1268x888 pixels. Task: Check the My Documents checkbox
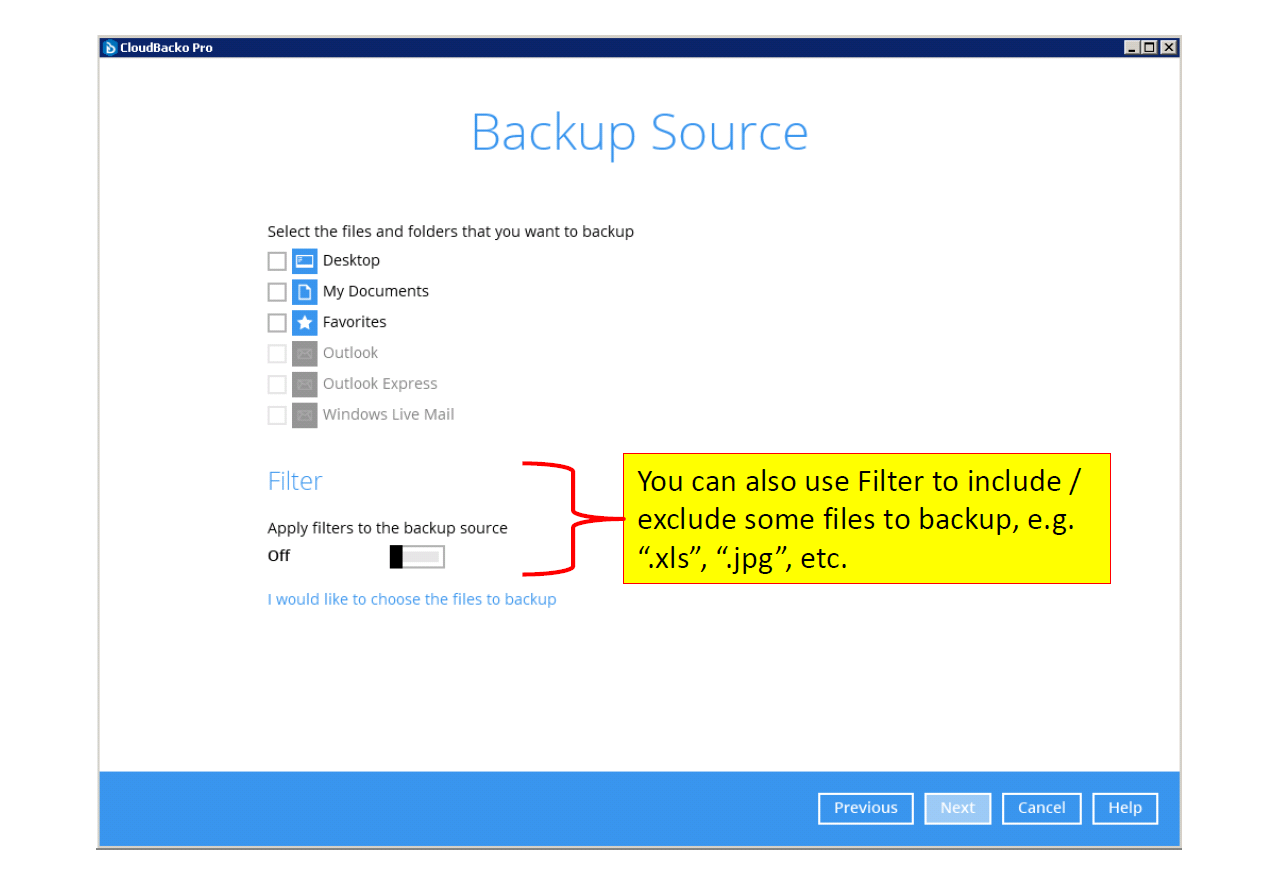pos(277,291)
